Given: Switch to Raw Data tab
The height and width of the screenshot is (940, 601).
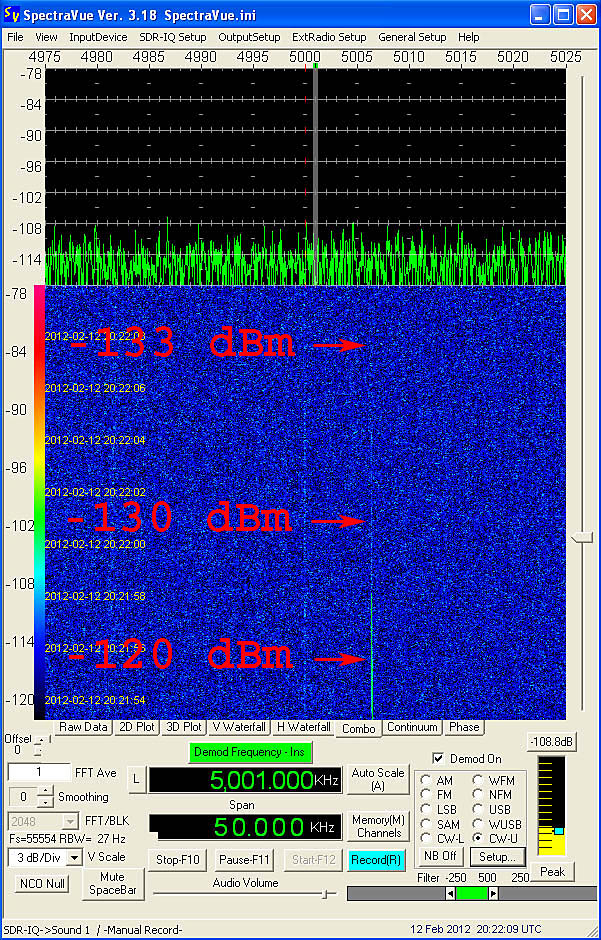Looking at the screenshot, I should (x=83, y=727).
